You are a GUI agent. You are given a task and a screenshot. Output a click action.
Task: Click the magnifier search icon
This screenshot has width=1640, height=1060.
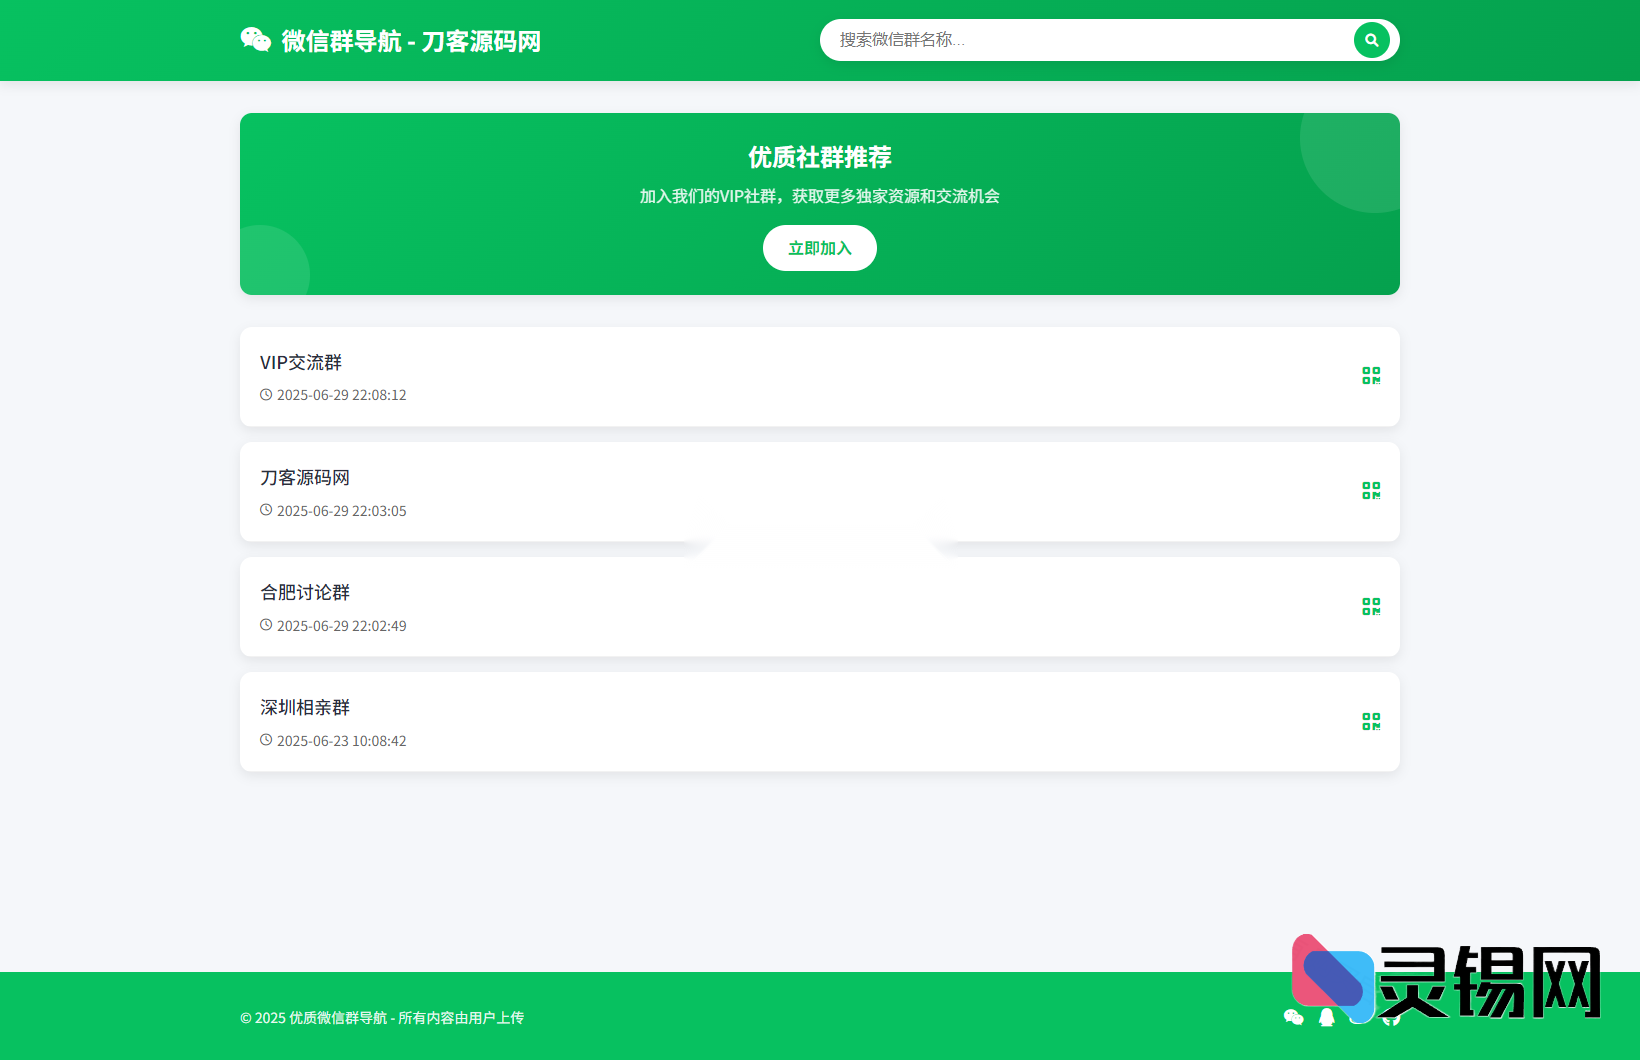click(x=1371, y=40)
